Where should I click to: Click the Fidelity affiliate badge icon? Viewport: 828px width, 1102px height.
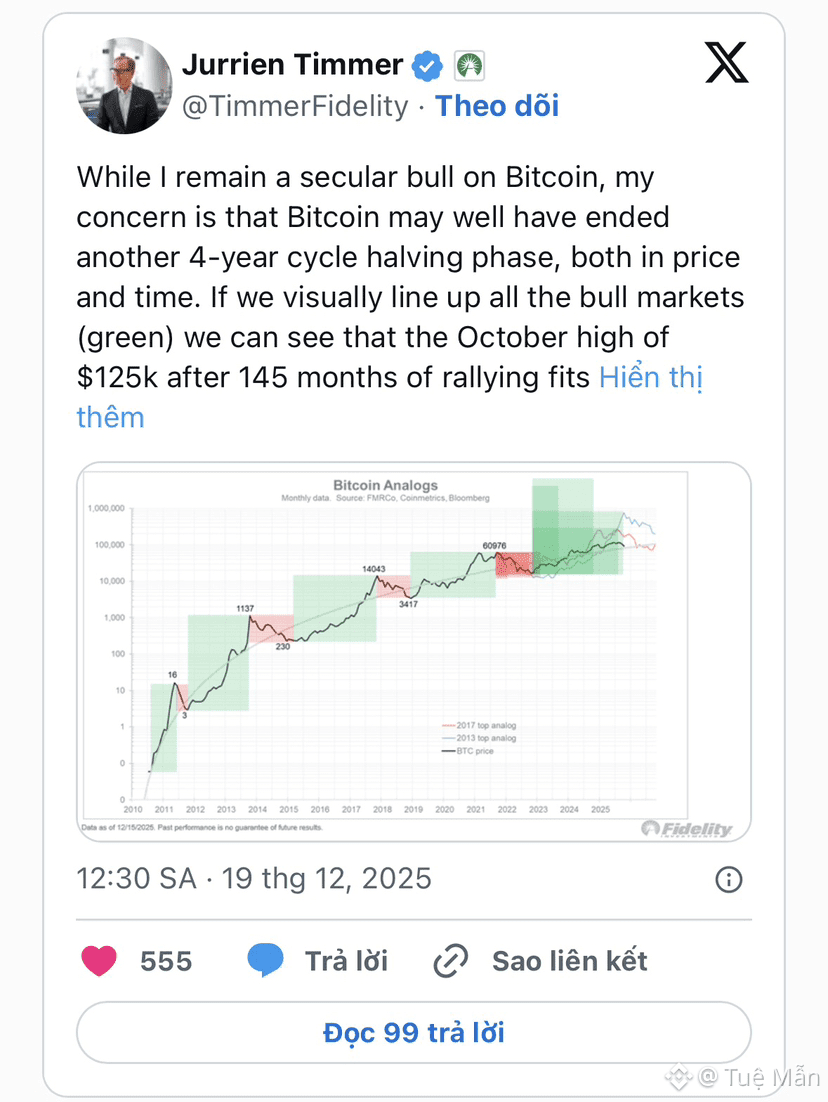point(469,66)
